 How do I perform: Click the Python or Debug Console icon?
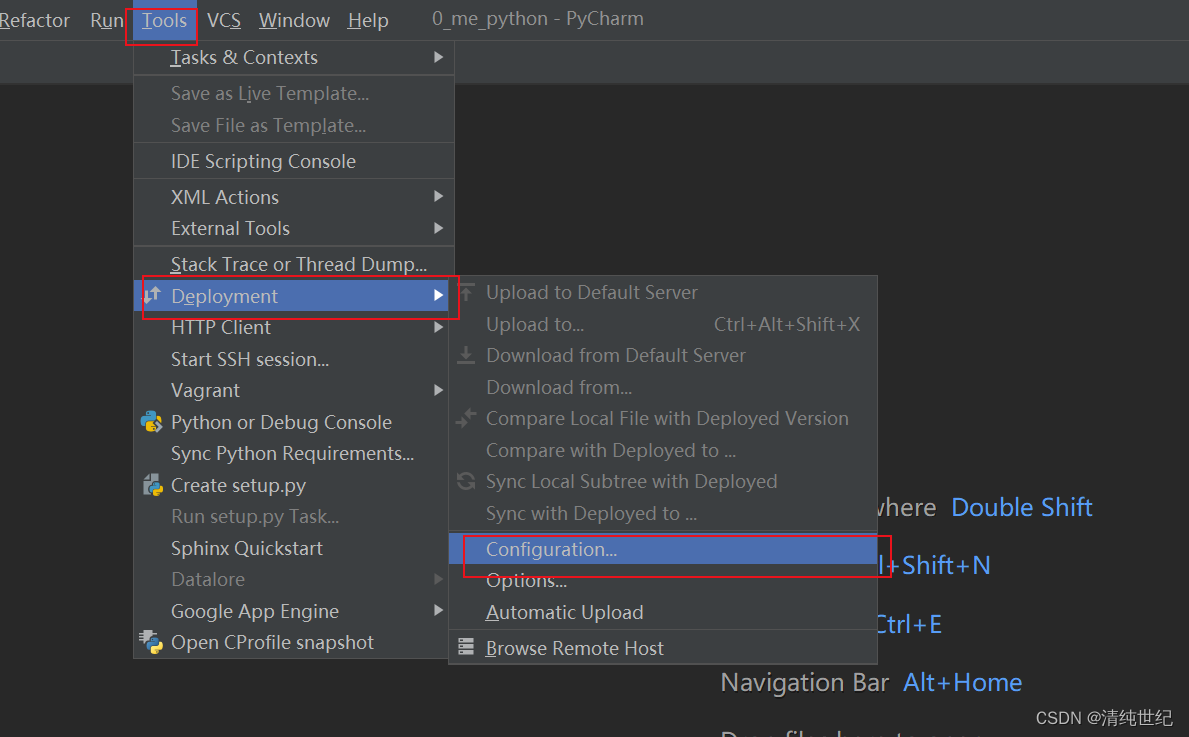coord(152,422)
